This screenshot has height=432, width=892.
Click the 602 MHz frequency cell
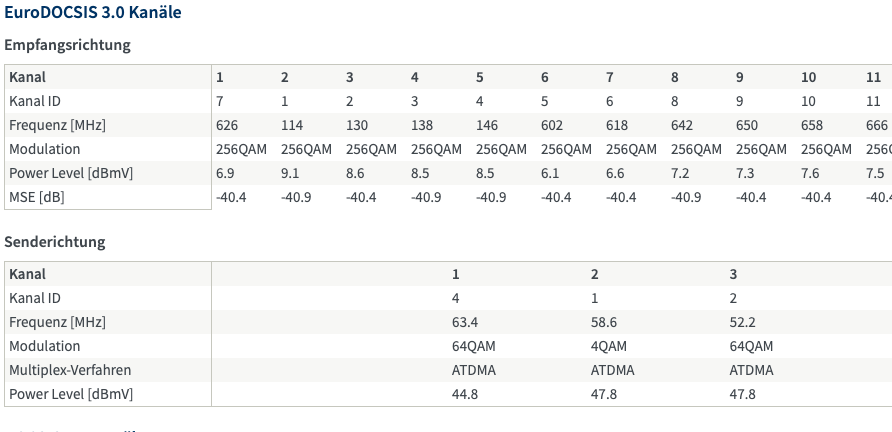(552, 125)
